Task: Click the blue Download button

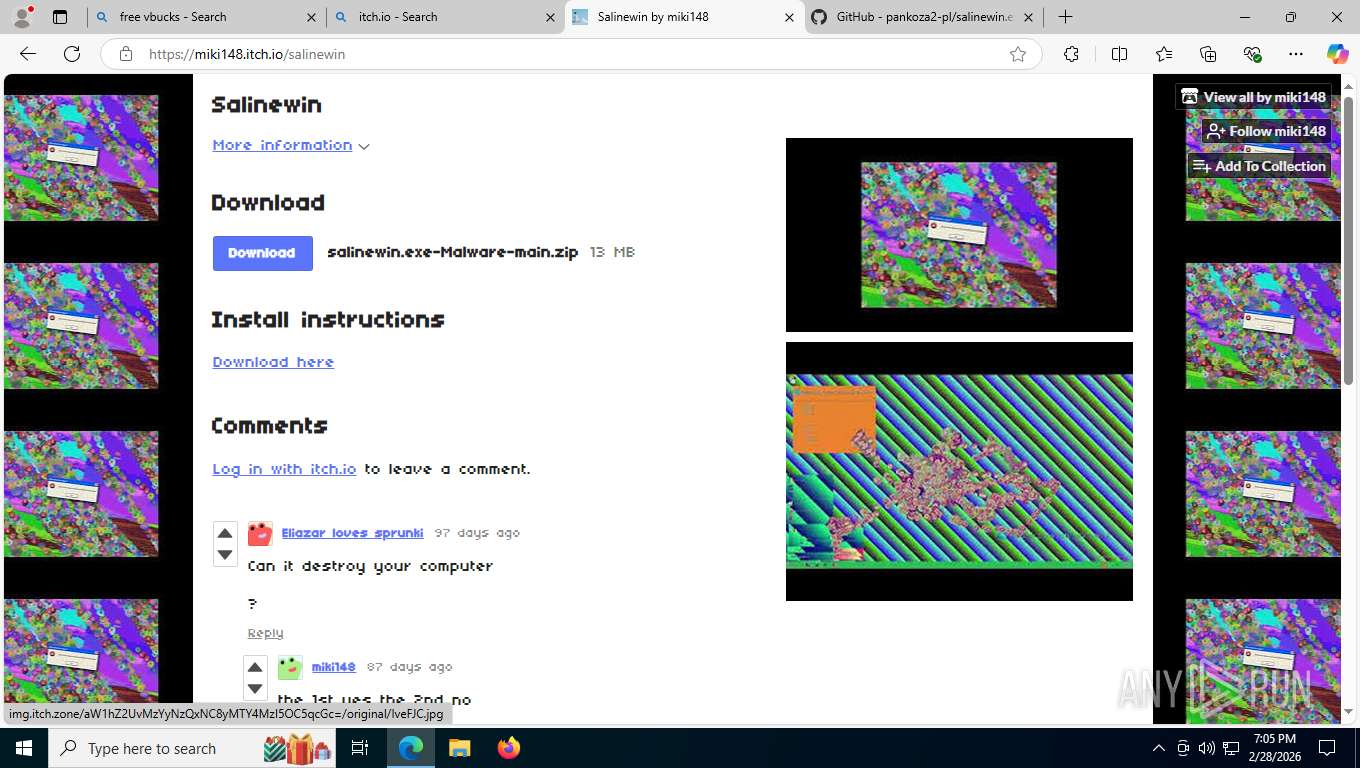Action: pyautogui.click(x=262, y=253)
